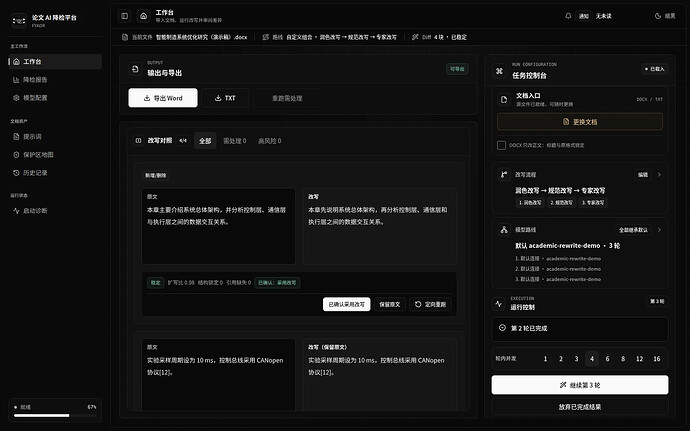Click the 运行控制 activity pulse icon
This screenshot has height=431, width=690.
[x=499, y=303]
